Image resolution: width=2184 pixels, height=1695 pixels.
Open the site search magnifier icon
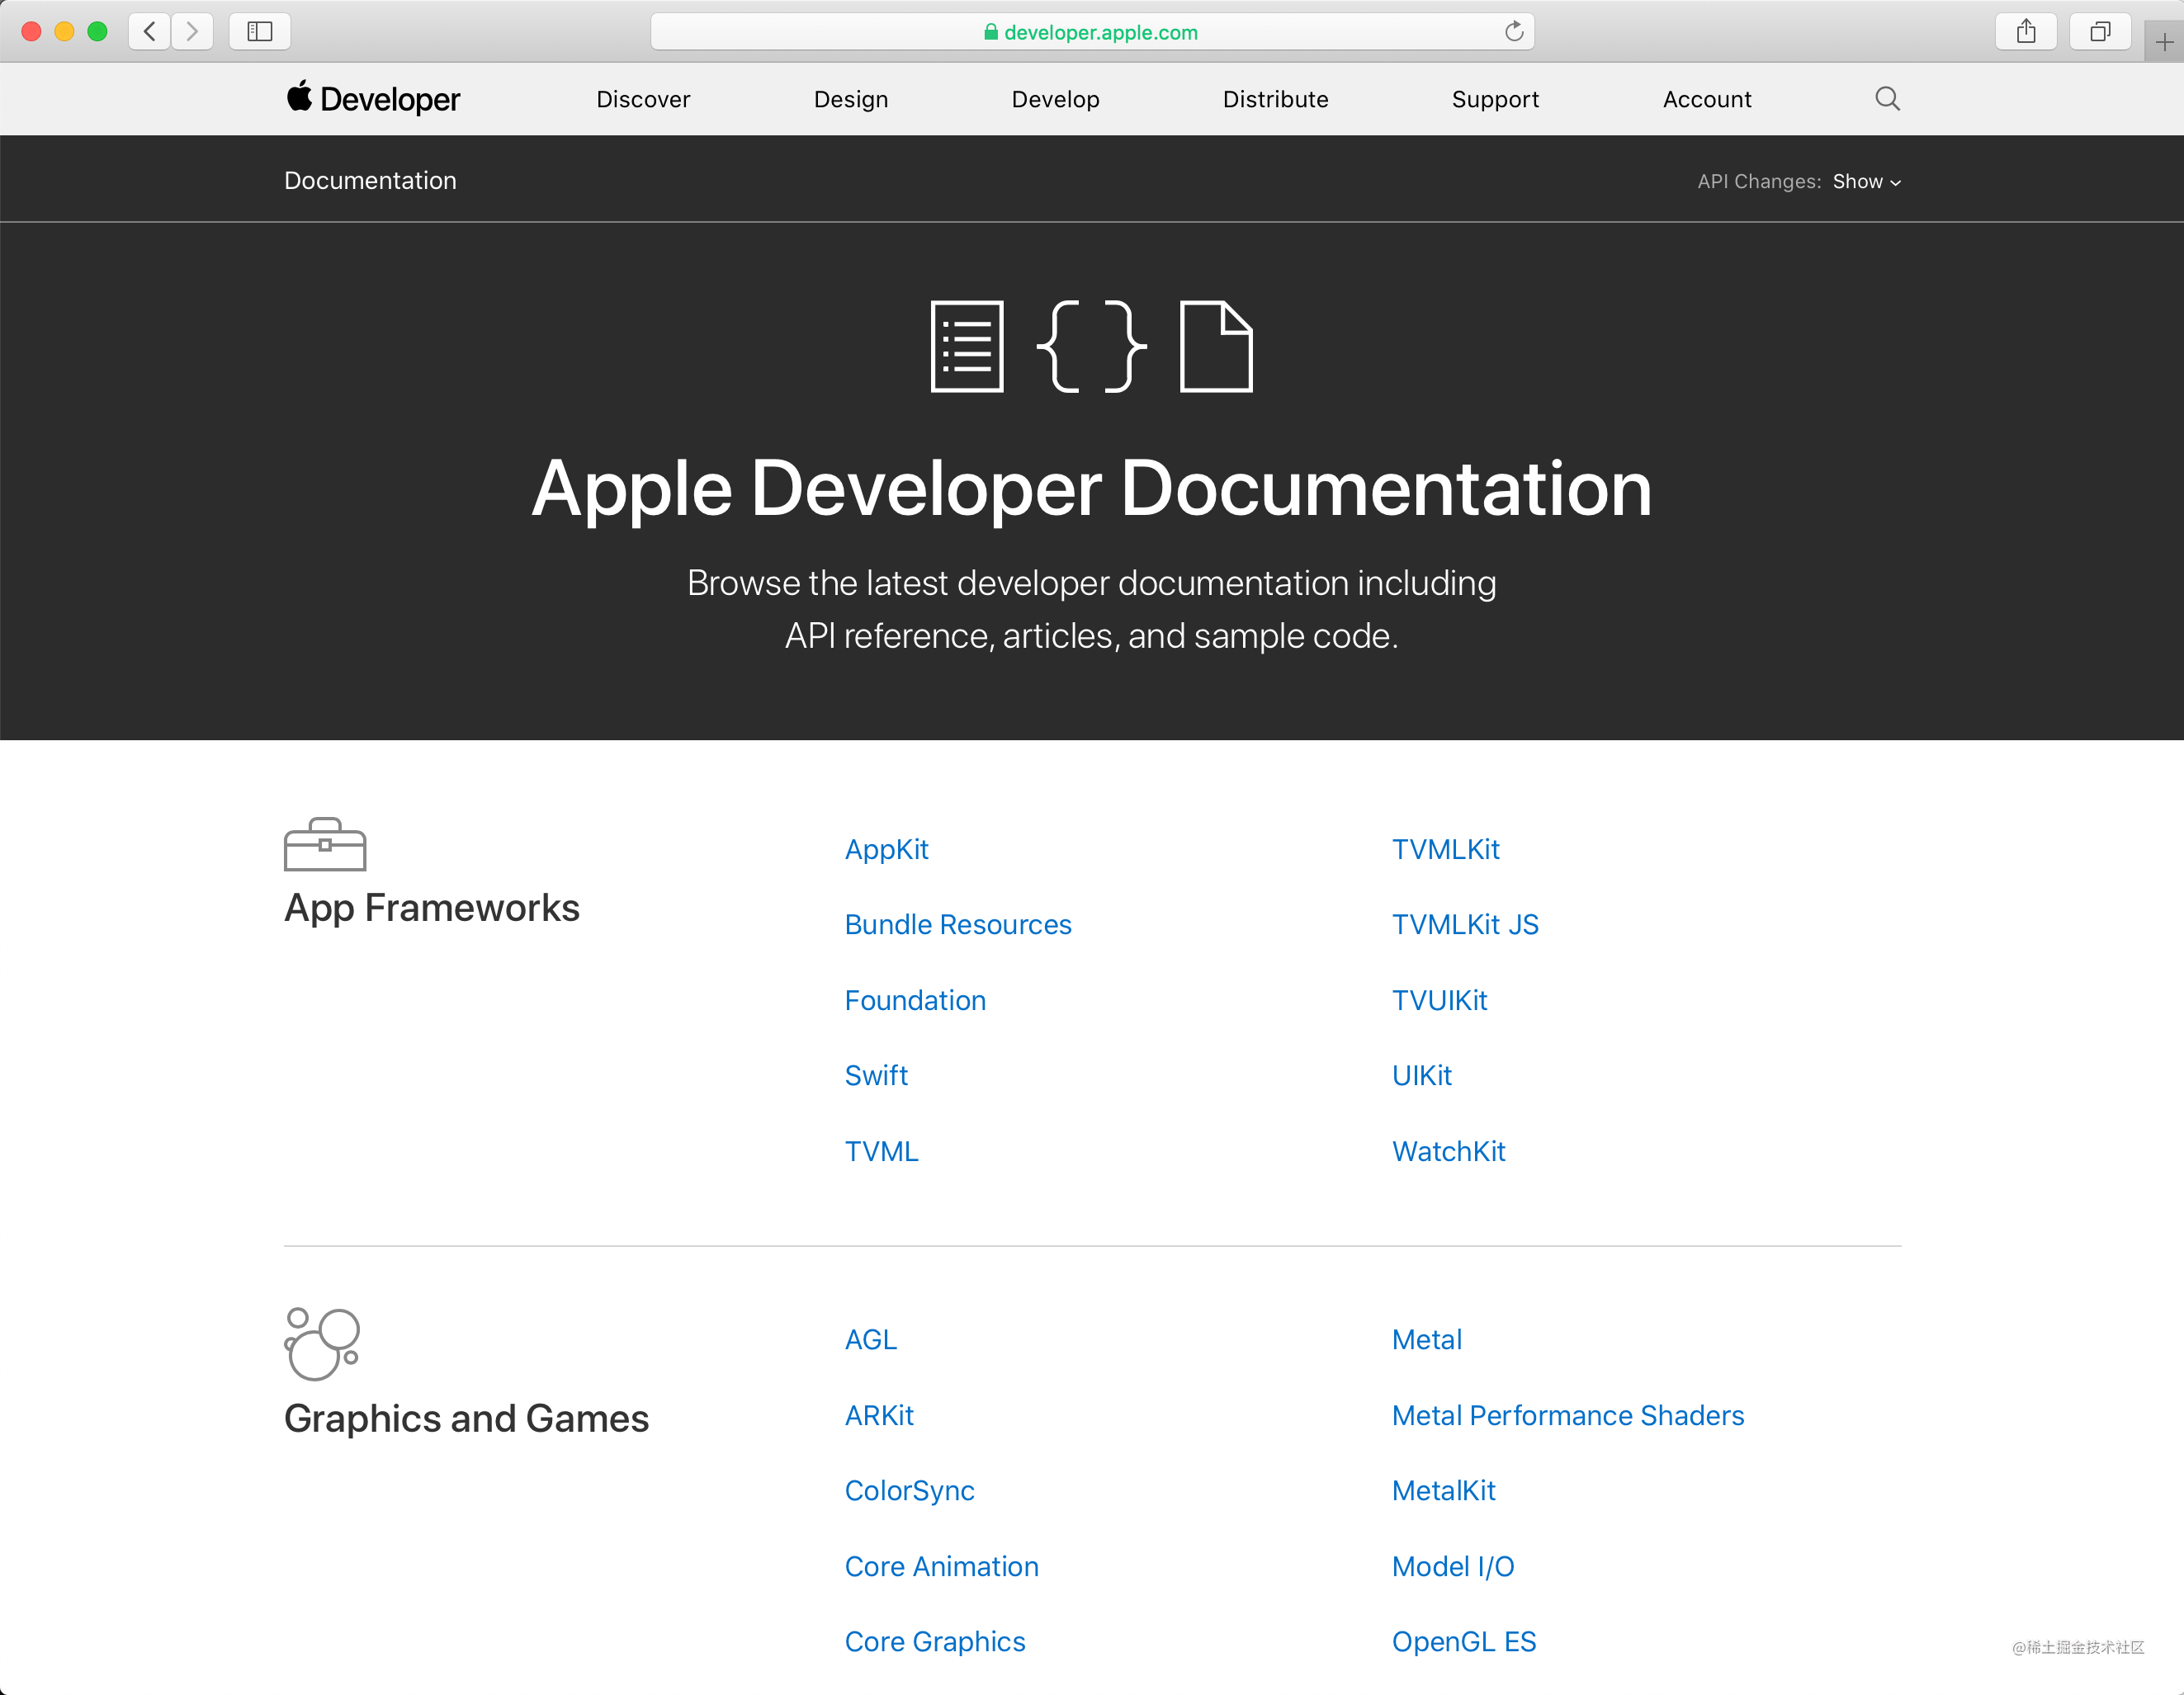click(x=1887, y=99)
